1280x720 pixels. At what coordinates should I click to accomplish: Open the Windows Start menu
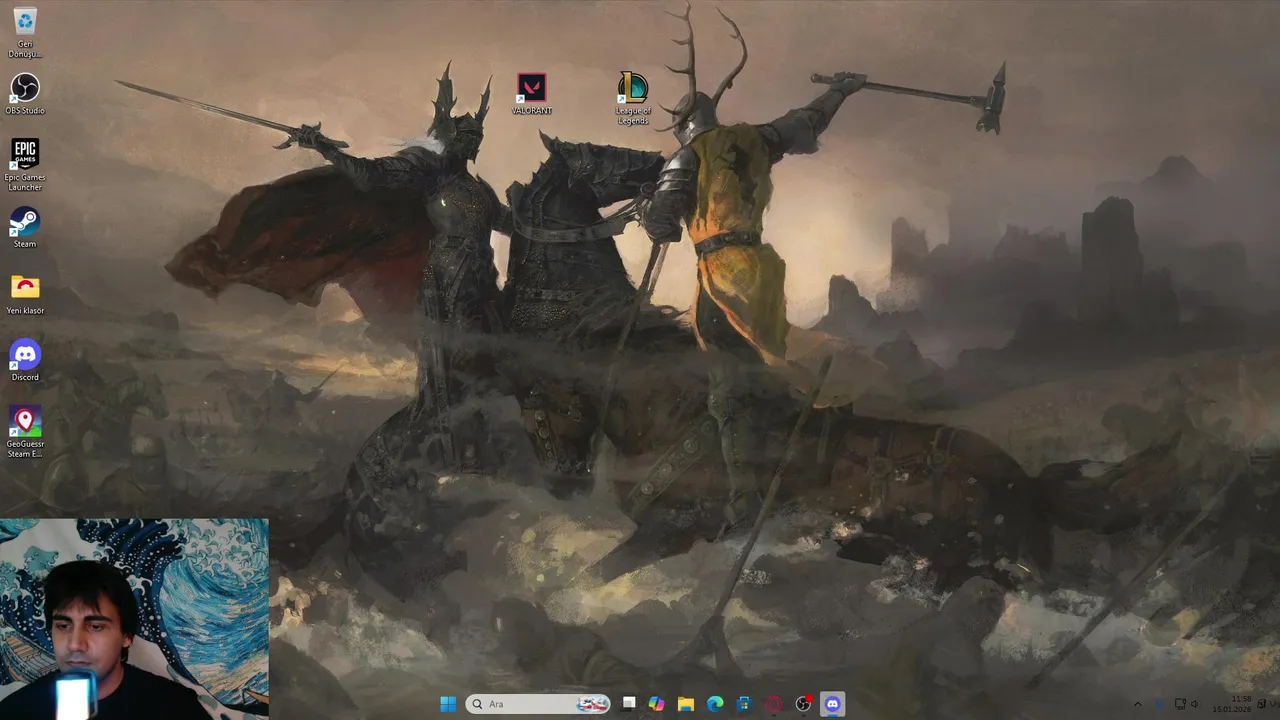448,704
